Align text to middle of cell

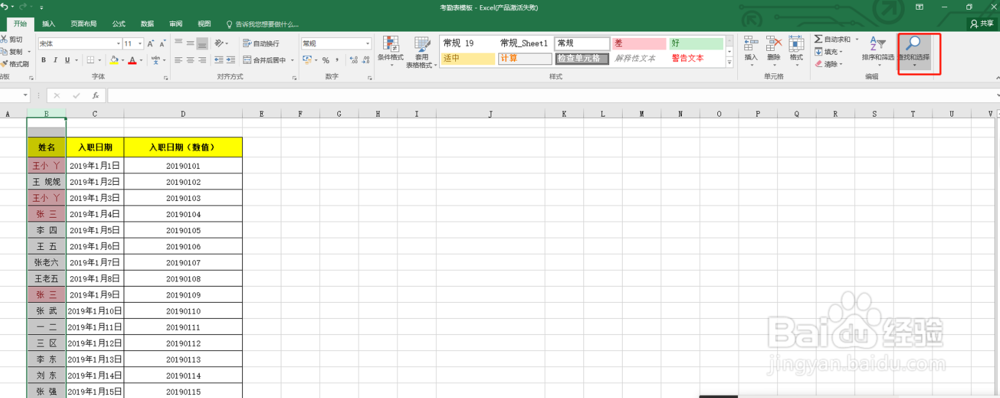coord(190,43)
